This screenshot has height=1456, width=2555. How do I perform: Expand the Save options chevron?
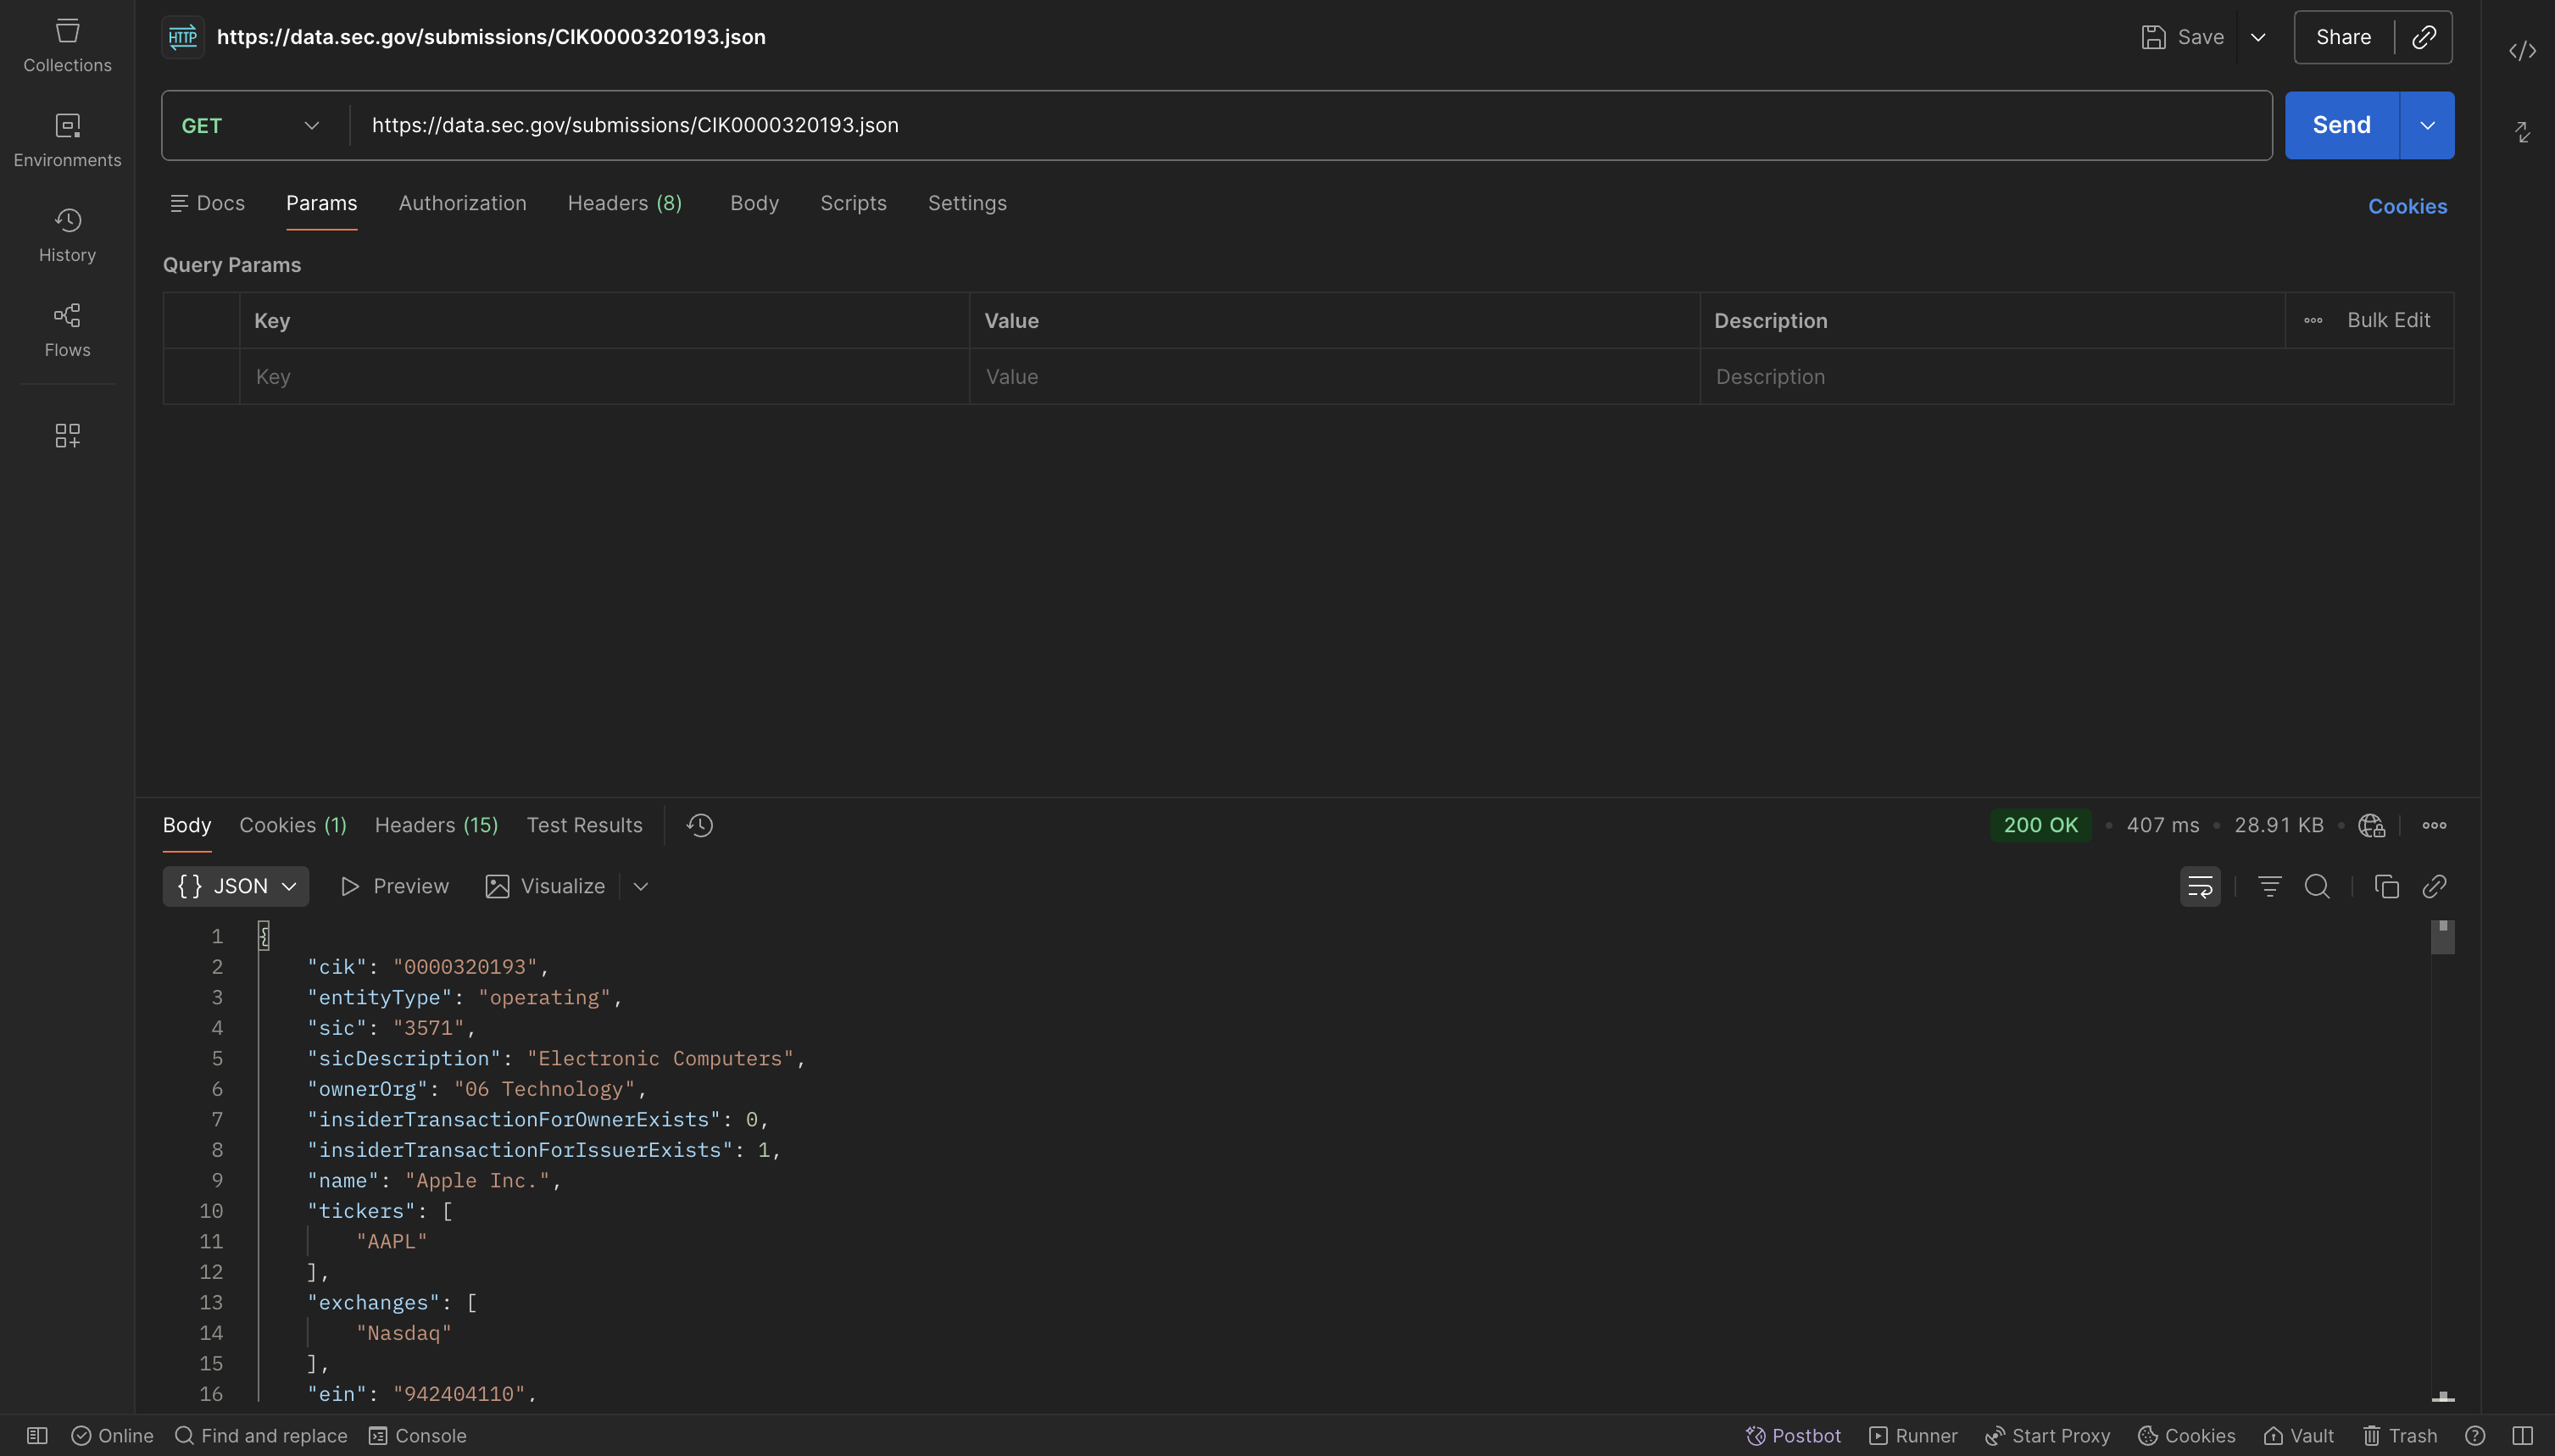(2258, 38)
